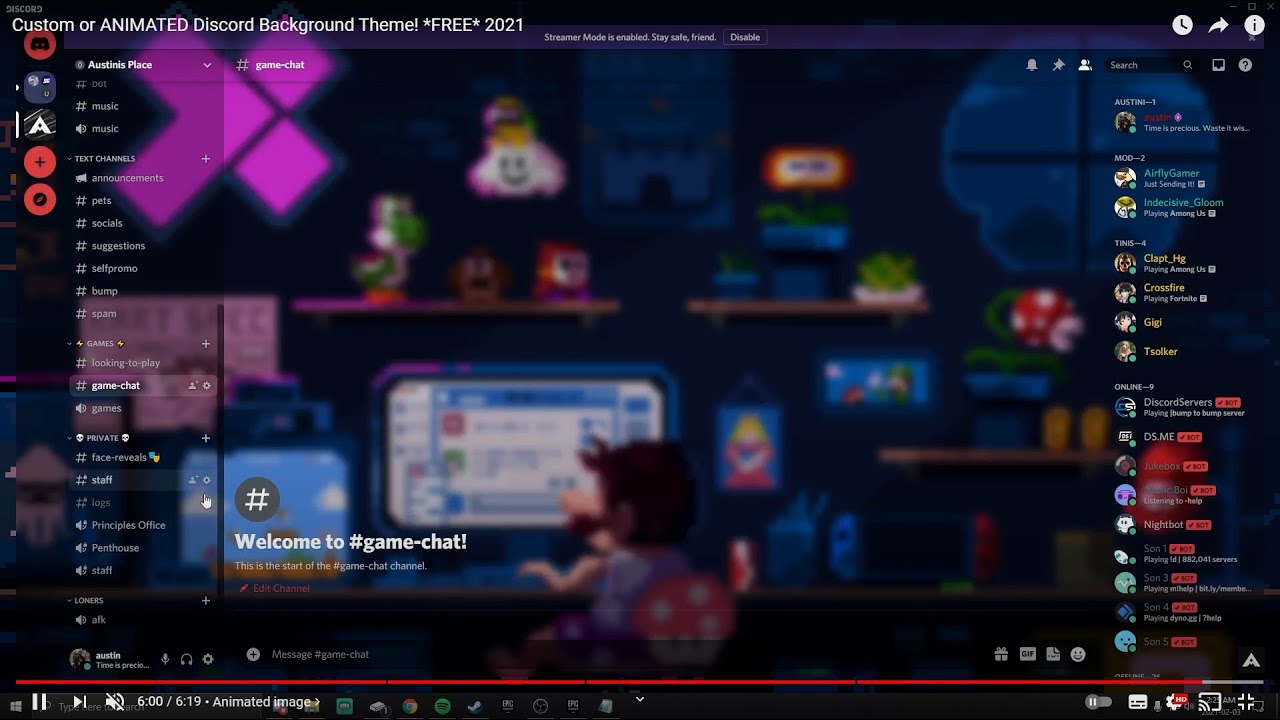The height and width of the screenshot is (720, 1280).
Task: Open the Discord home button
Action: [x=40, y=45]
